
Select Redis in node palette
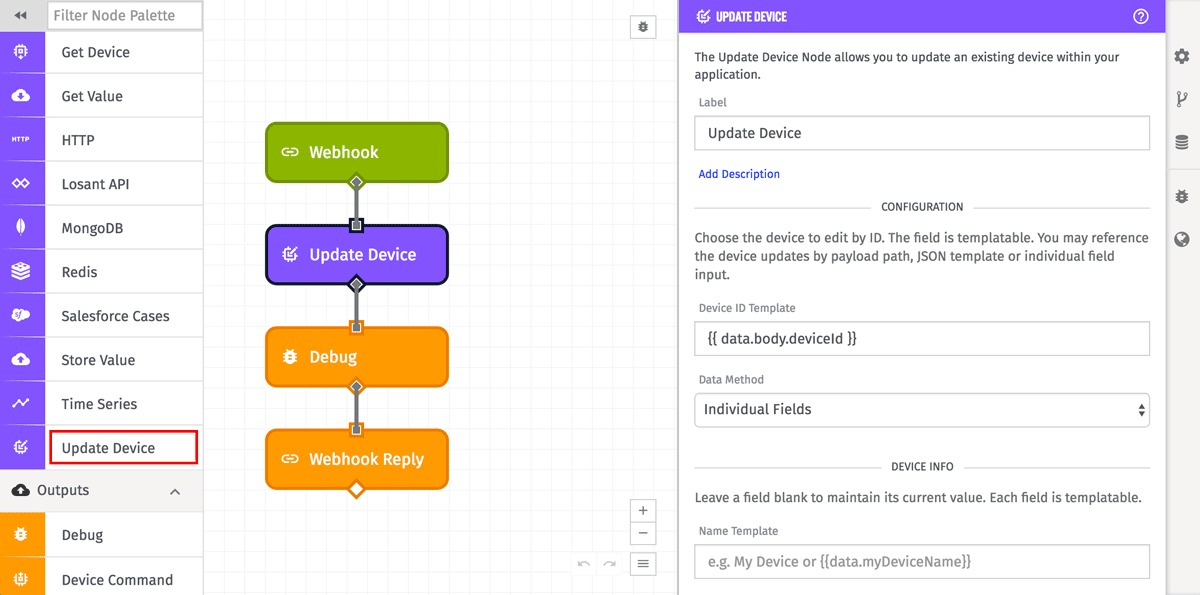point(79,272)
